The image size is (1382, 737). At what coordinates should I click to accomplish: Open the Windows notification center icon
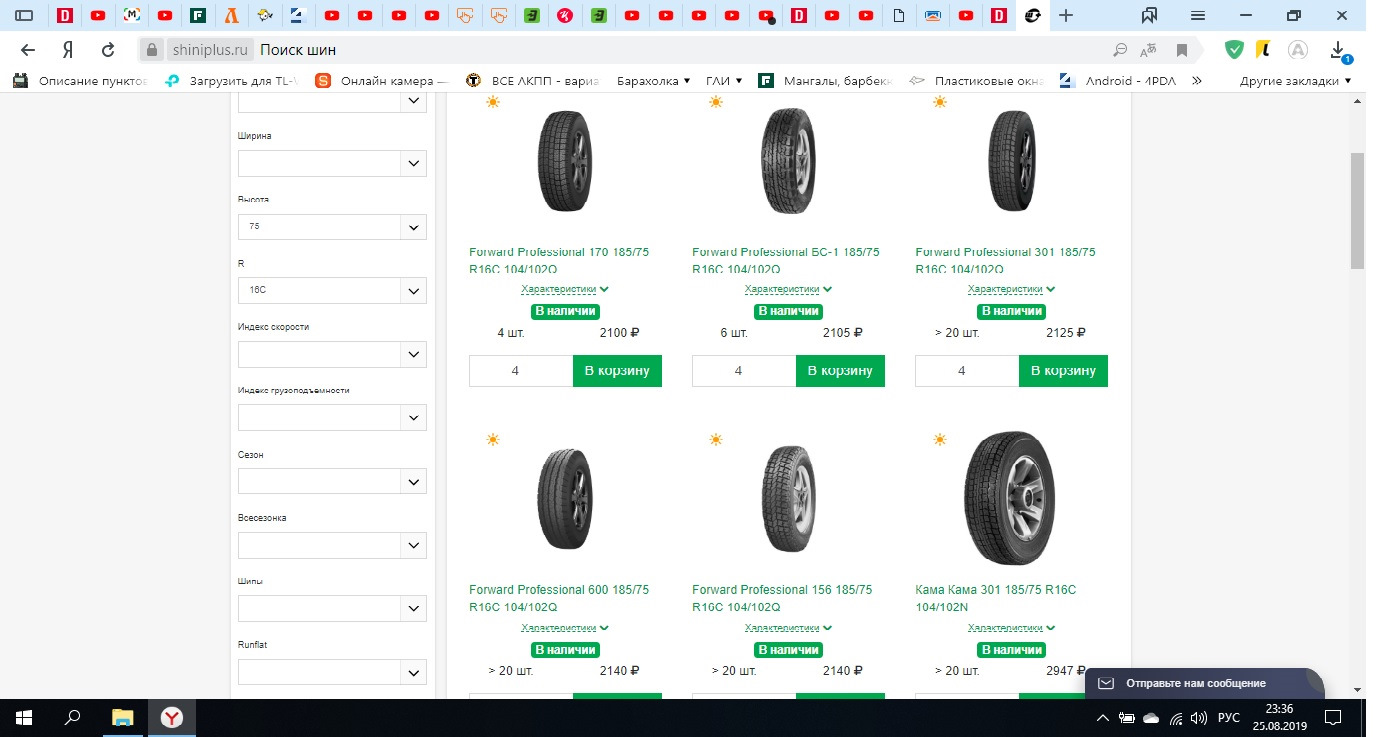pyautogui.click(x=1333, y=717)
